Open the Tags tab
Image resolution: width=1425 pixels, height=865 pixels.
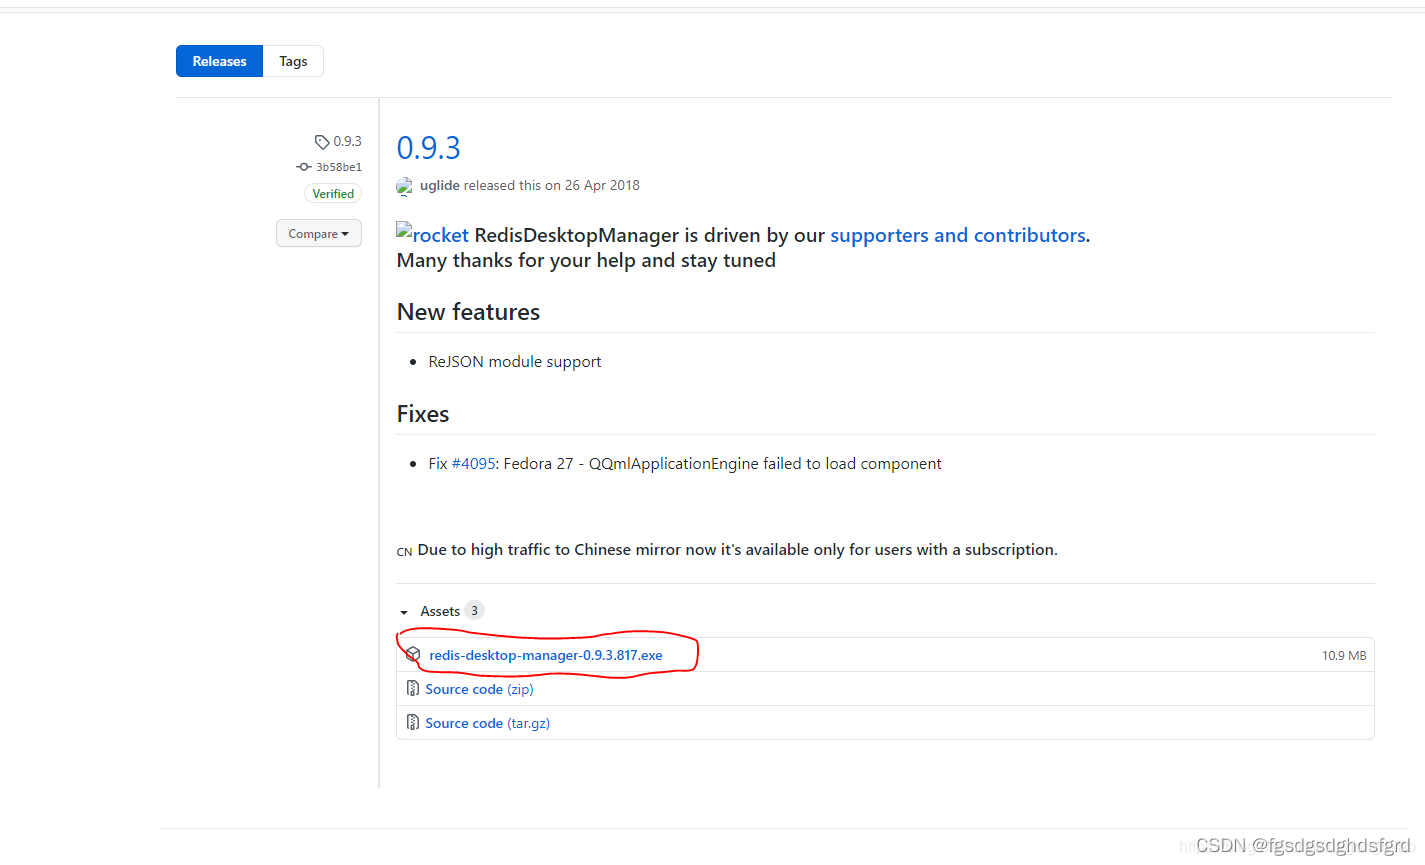[x=293, y=61]
